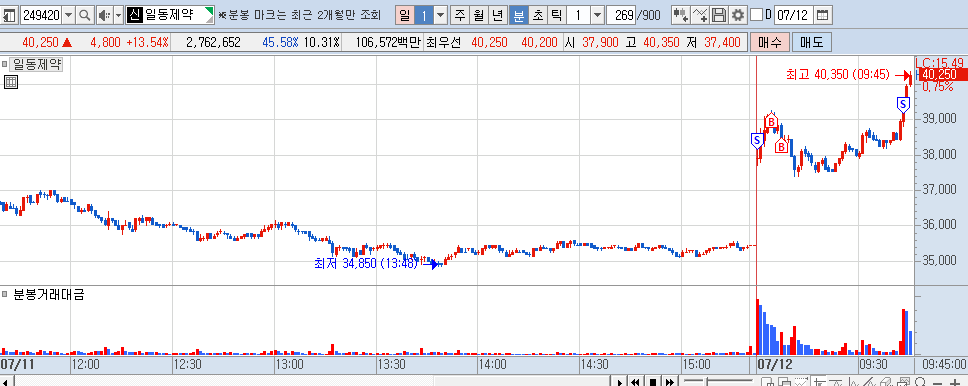
Task: Expand the minute interval dropdown
Action: [597, 15]
